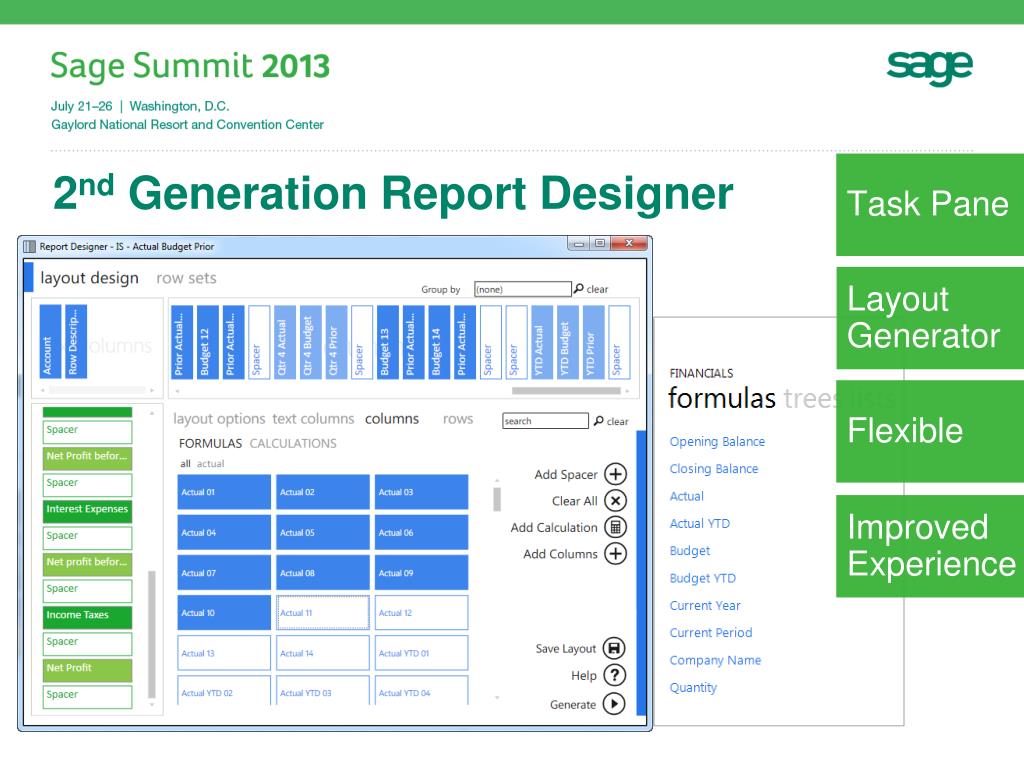
Task: Select the Account column block
Action: click(x=50, y=342)
